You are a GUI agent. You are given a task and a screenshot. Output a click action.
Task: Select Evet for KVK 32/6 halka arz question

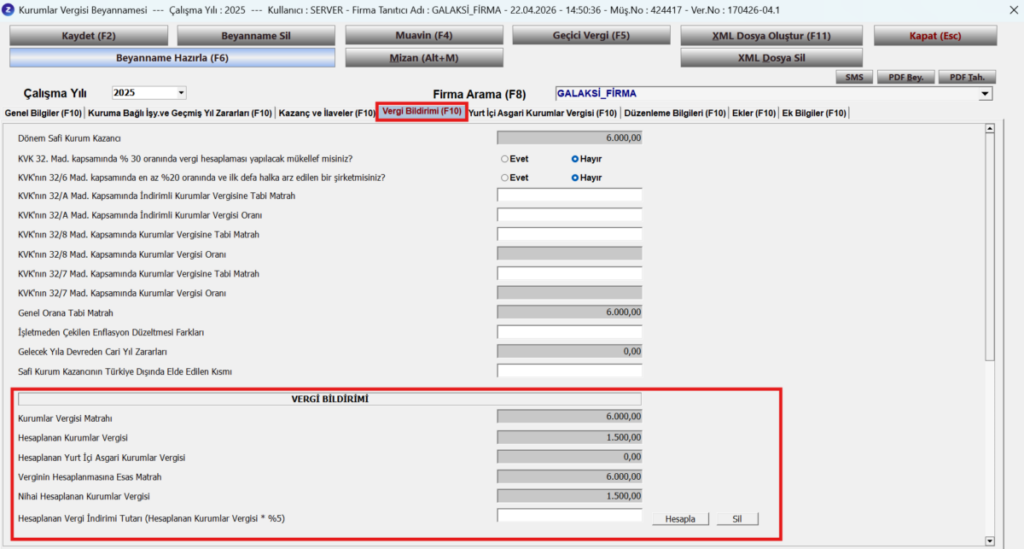(x=505, y=178)
